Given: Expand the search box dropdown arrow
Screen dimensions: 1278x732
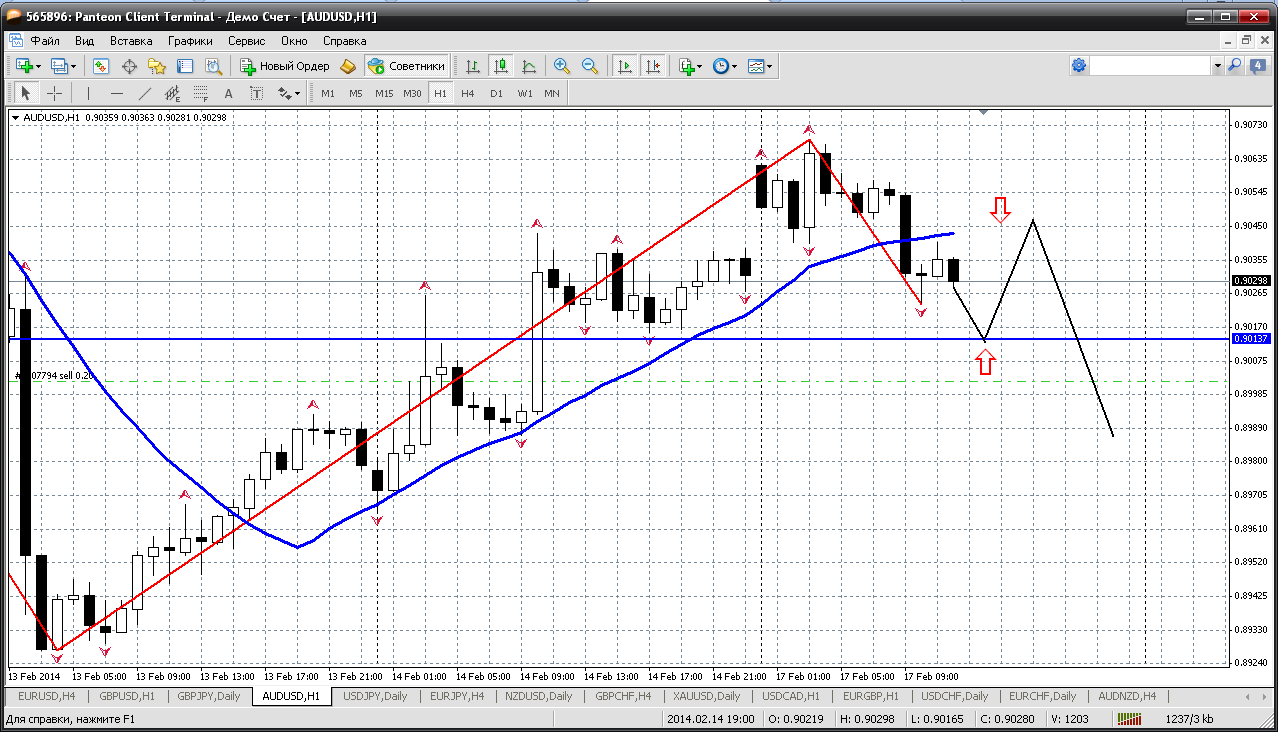Looking at the screenshot, I should pyautogui.click(x=1217, y=66).
